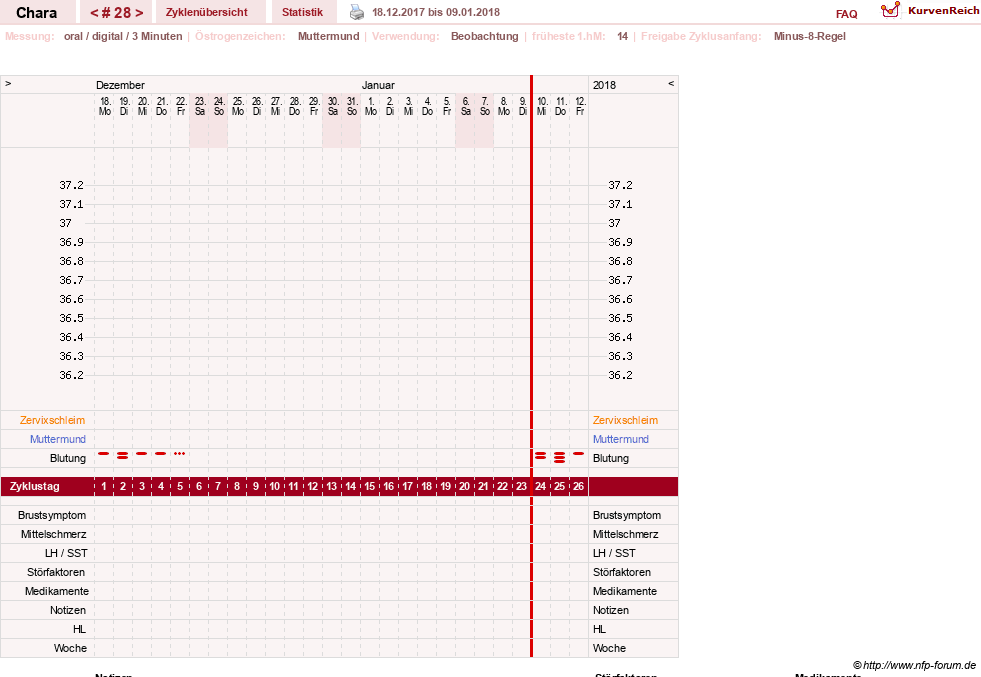Go to previous cycle with < arrow
The image size is (981, 677).
pyautogui.click(x=94, y=13)
